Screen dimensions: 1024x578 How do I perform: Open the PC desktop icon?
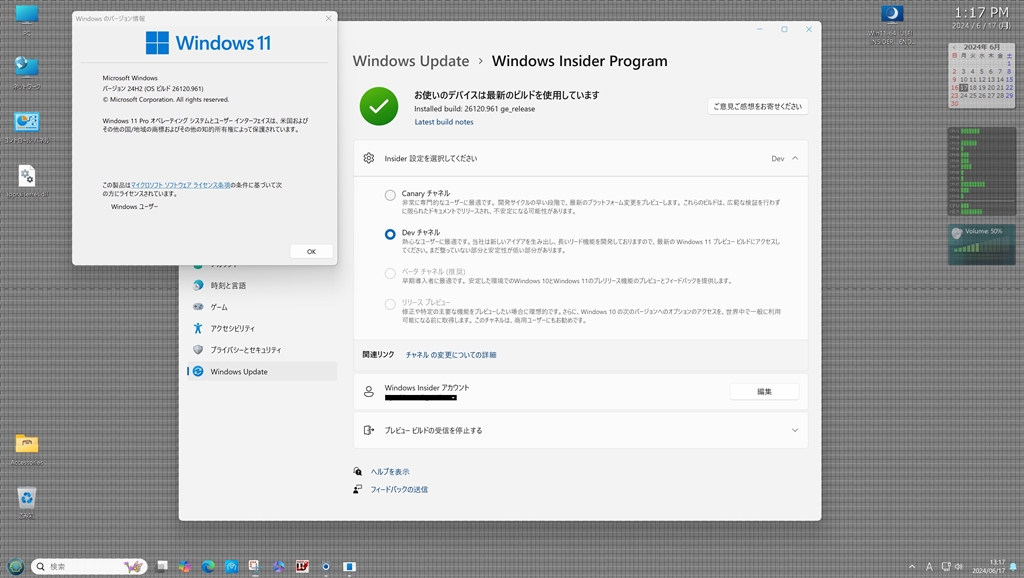[x=27, y=18]
